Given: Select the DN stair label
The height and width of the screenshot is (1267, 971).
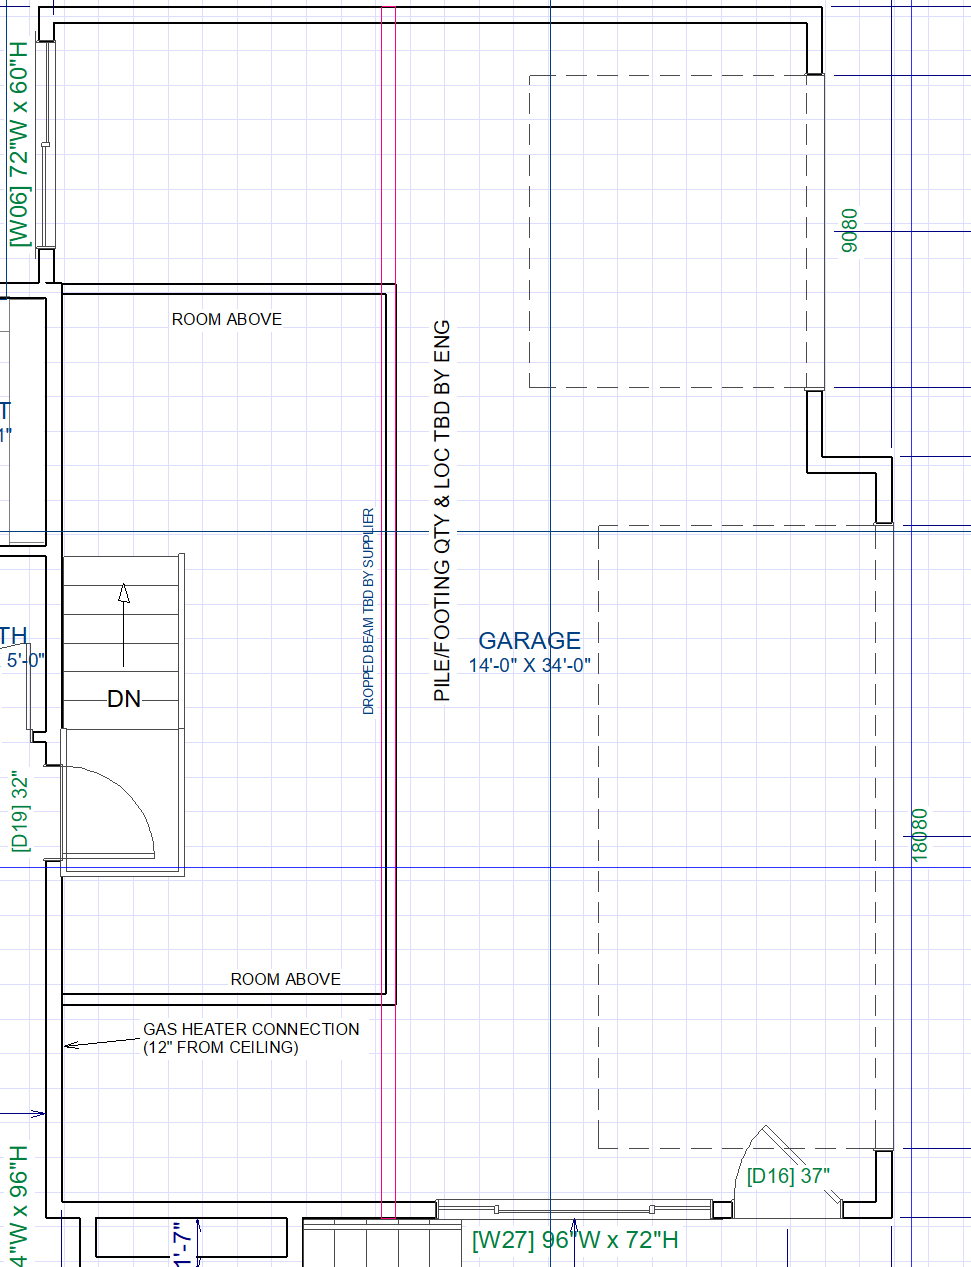Looking at the screenshot, I should [124, 699].
